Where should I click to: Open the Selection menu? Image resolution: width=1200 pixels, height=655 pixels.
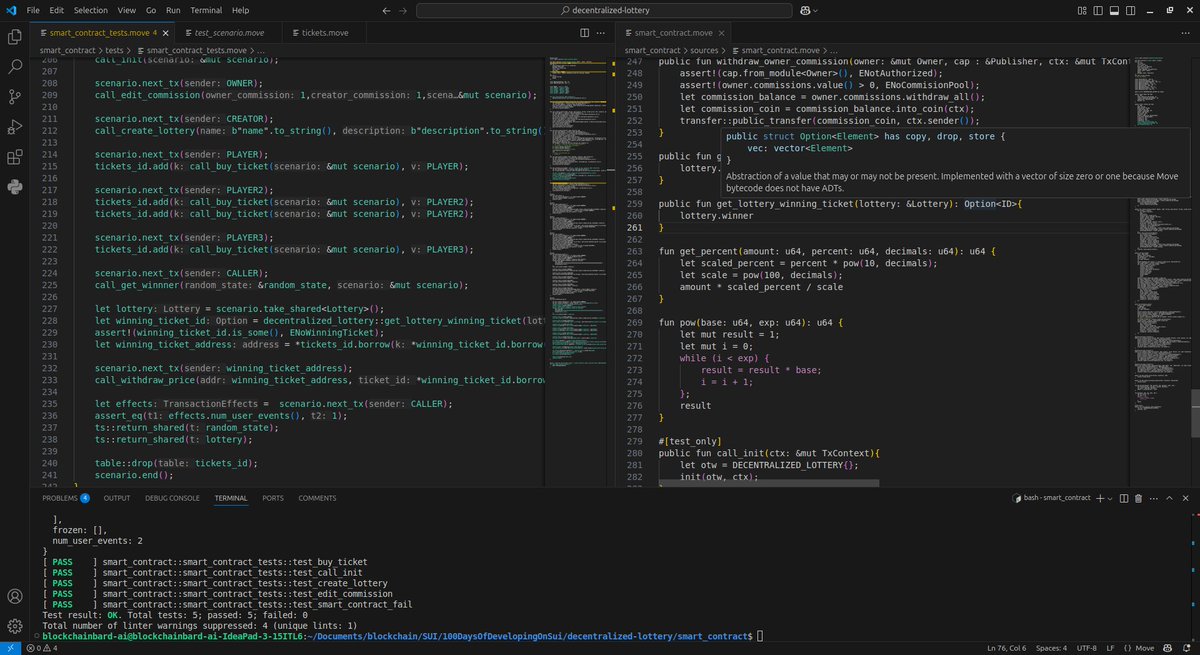pos(90,10)
